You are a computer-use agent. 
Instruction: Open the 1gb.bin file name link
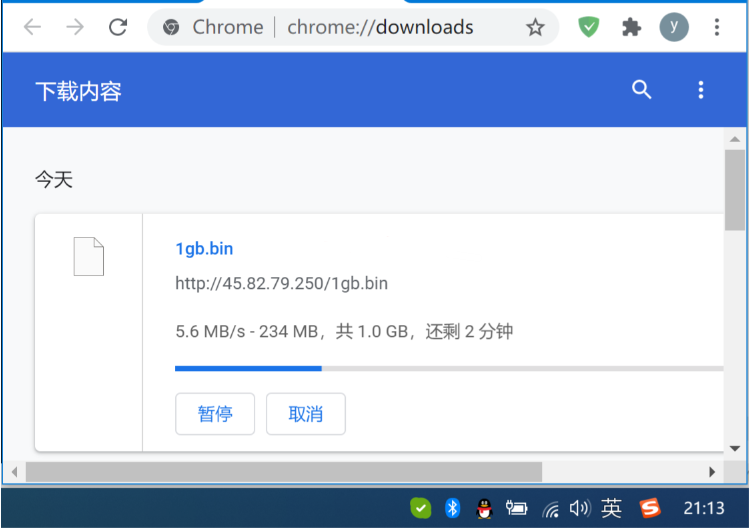(204, 249)
